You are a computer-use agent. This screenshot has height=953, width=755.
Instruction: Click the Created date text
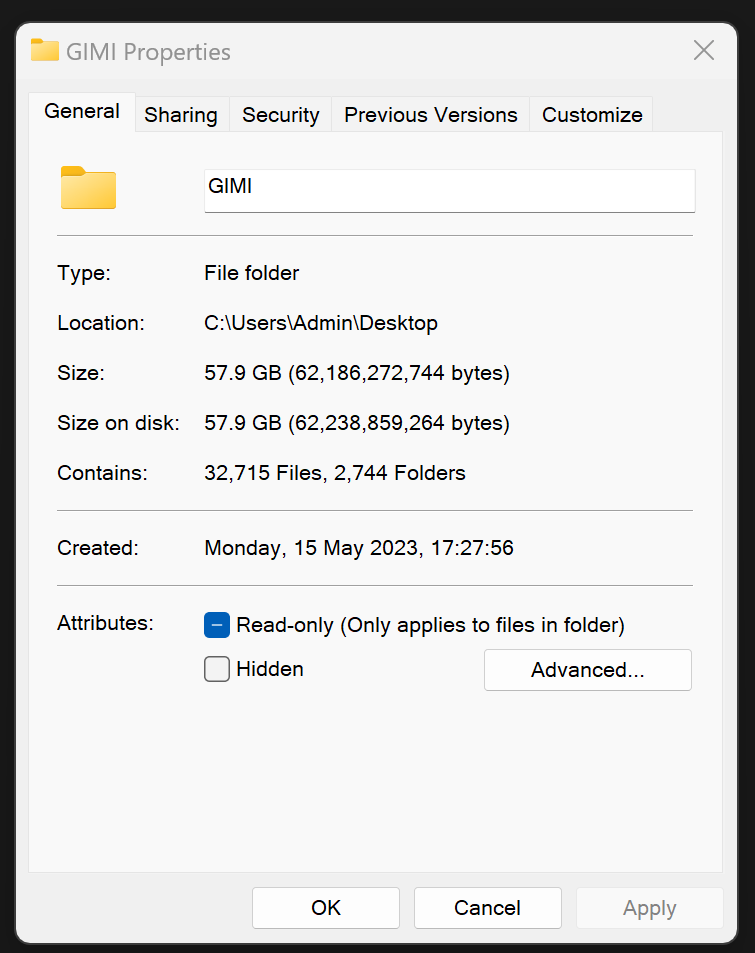click(x=359, y=548)
